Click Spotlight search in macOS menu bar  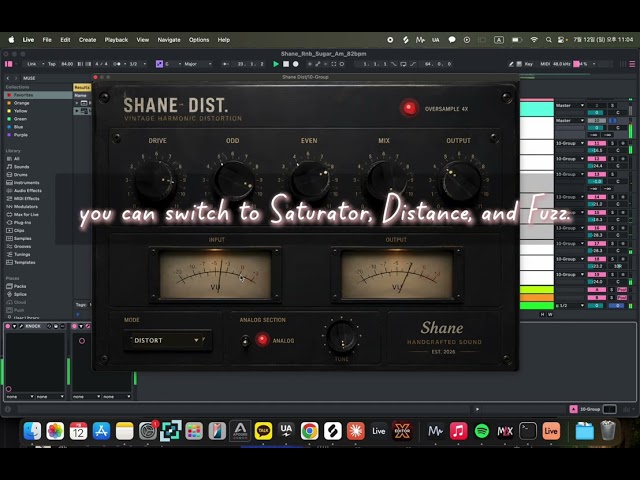(x=549, y=40)
